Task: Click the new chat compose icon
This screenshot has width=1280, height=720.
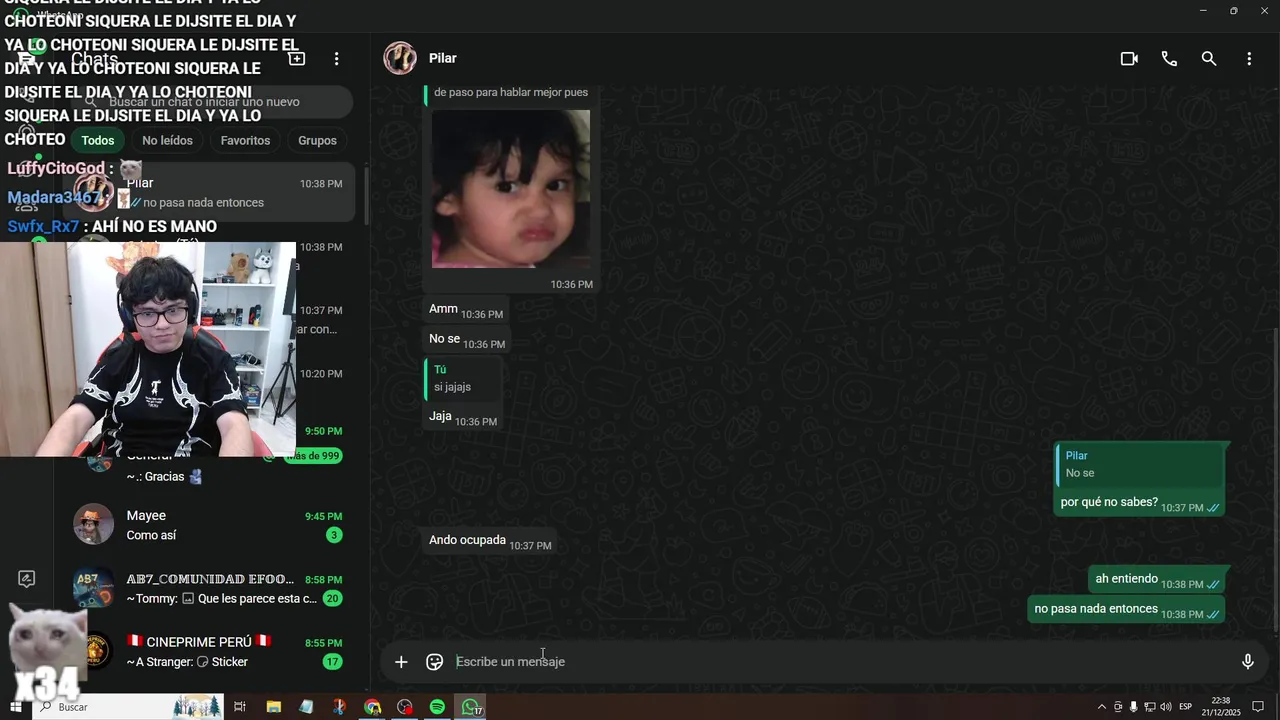Action: (297, 59)
